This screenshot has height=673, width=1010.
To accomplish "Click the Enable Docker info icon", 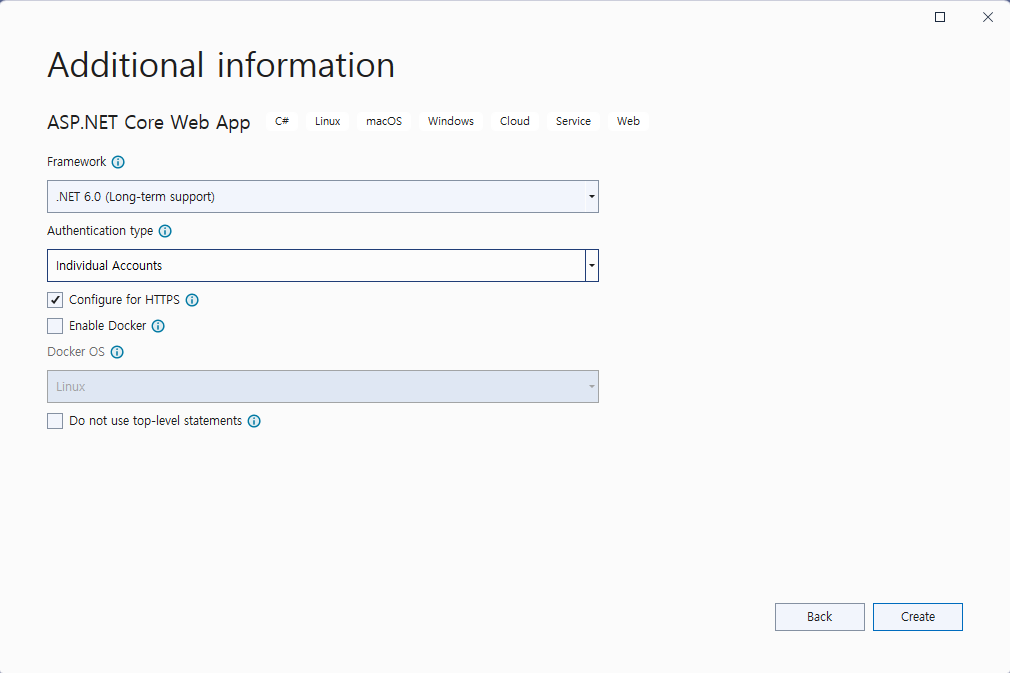I will [x=158, y=326].
